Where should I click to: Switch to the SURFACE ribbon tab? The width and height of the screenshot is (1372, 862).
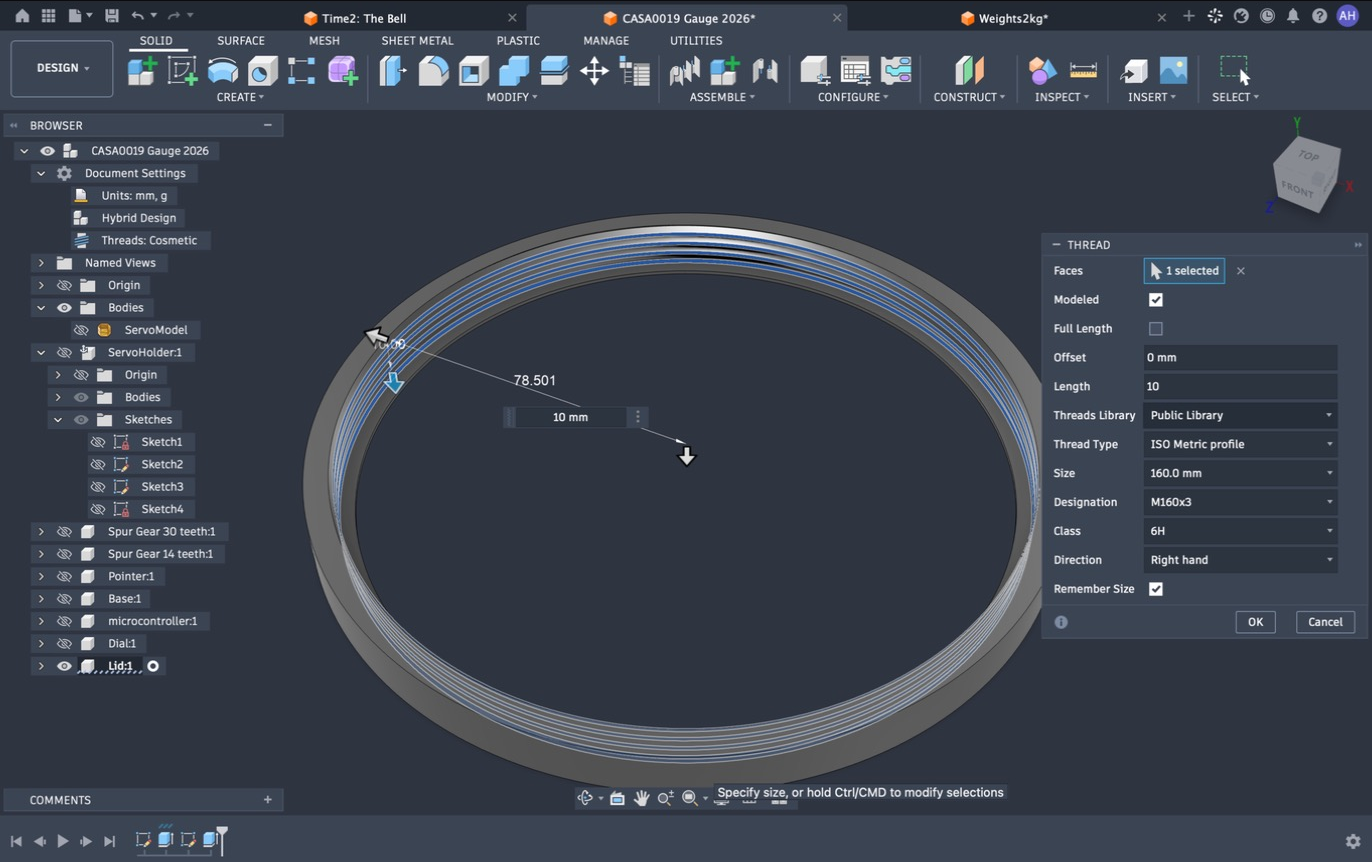(241, 41)
